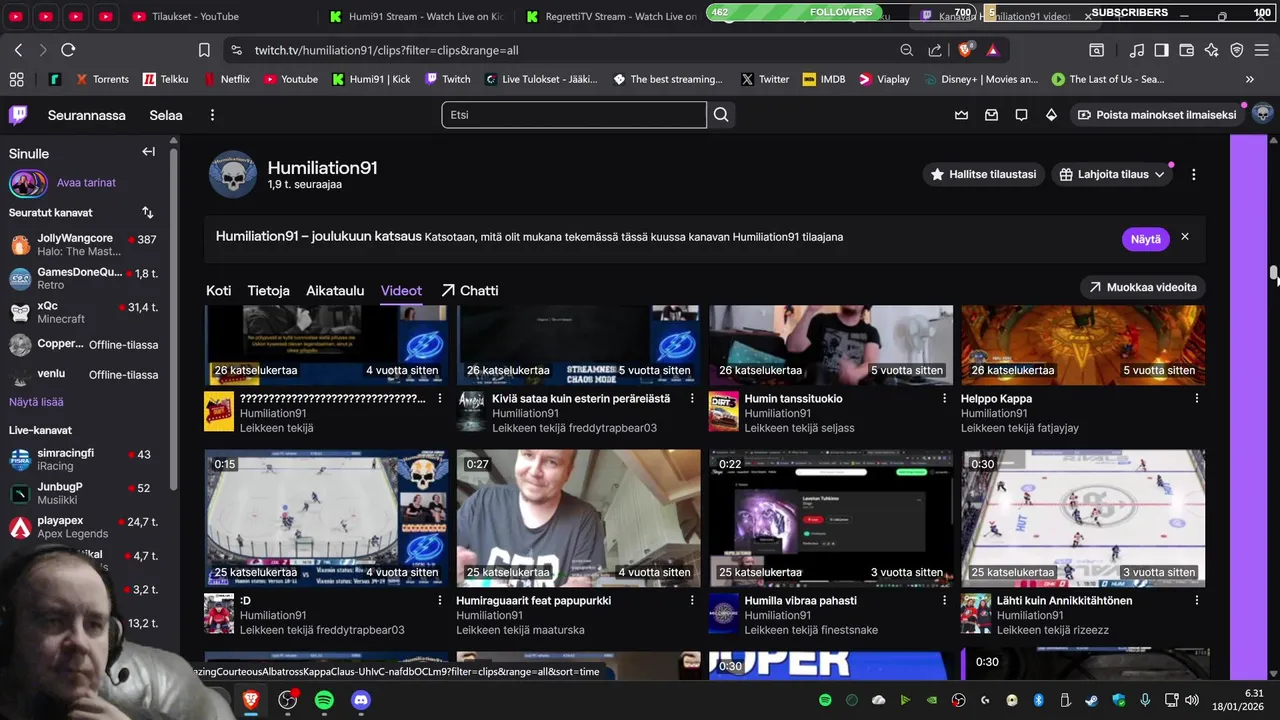Open Discord from taskbar

361,700
